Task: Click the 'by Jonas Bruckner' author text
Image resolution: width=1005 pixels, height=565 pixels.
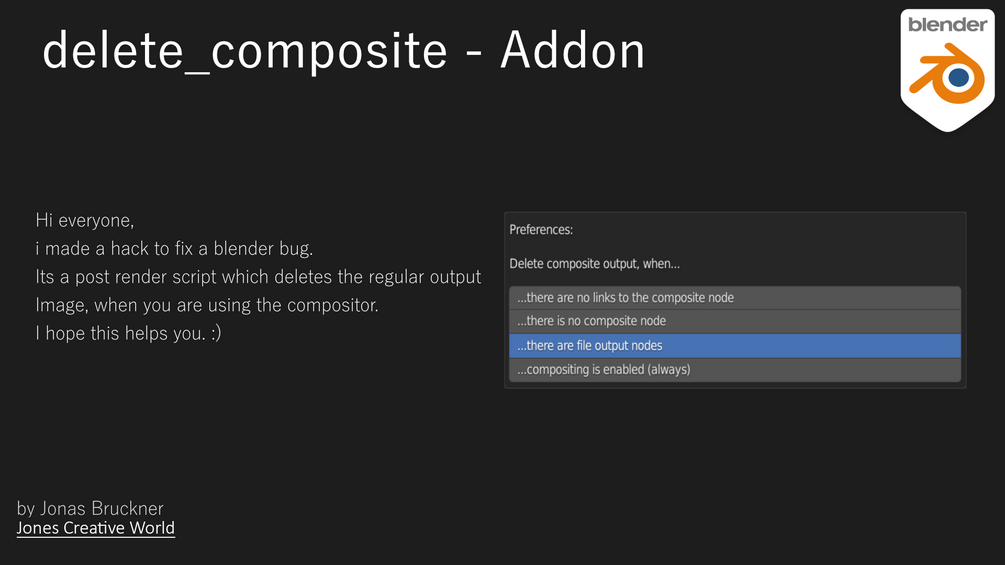Action: point(90,508)
